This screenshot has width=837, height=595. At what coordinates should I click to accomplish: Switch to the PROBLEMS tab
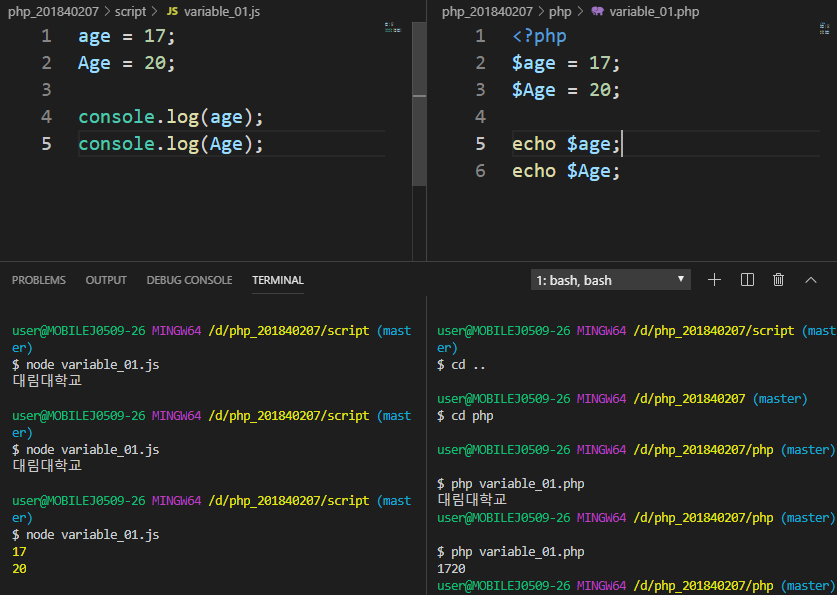pyautogui.click(x=38, y=280)
